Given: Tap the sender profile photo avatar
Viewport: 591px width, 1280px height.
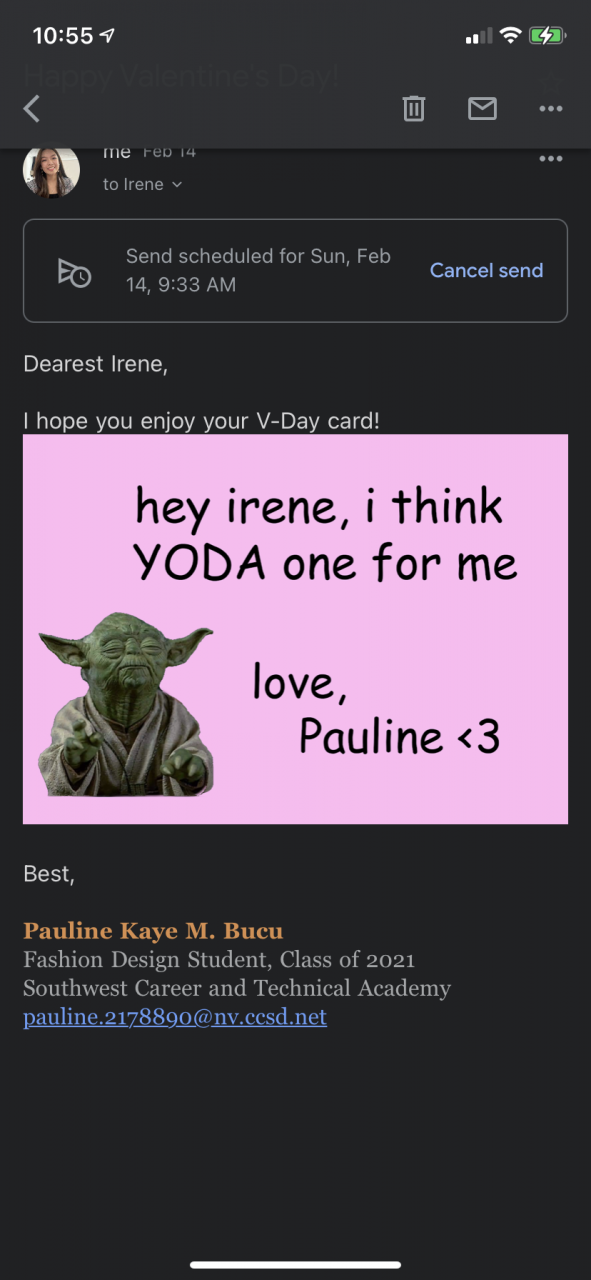Looking at the screenshot, I should [51, 170].
